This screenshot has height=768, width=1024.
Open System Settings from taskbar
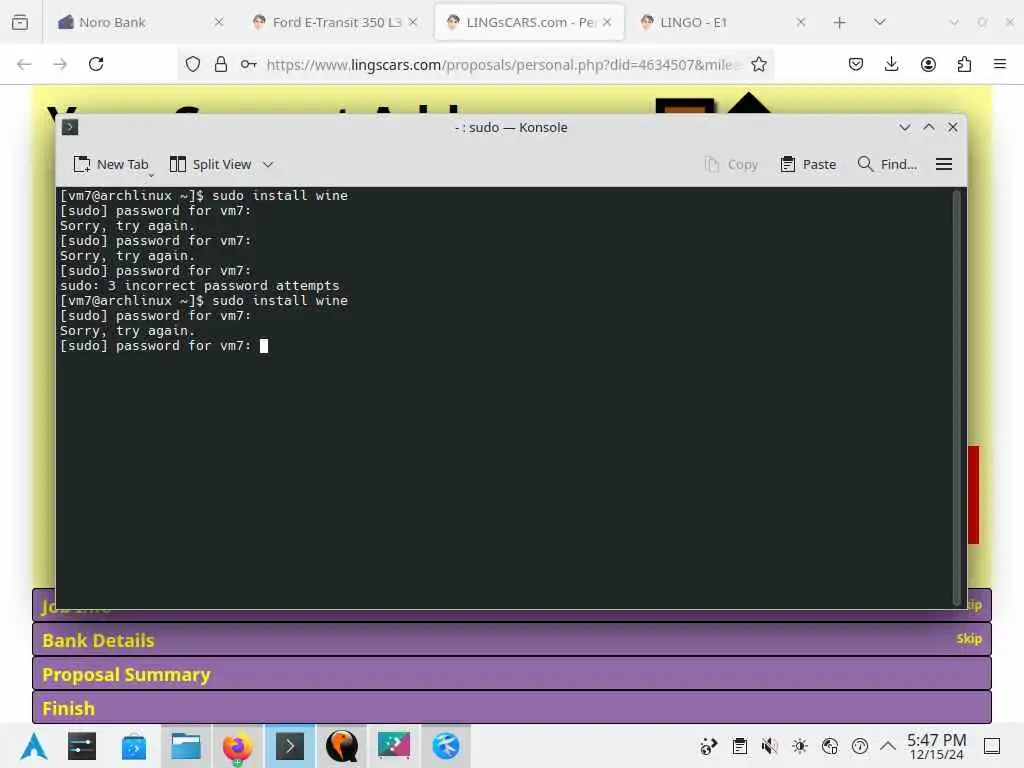coord(82,746)
